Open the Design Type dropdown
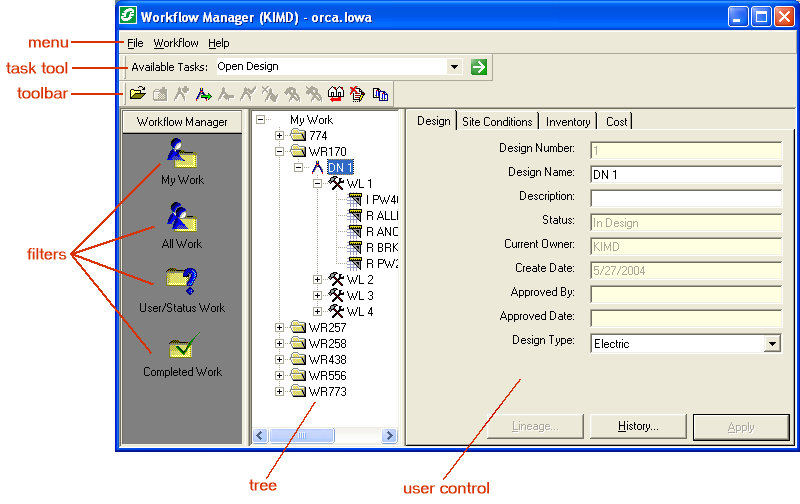Screen dimensions: 800x504 (771, 344)
